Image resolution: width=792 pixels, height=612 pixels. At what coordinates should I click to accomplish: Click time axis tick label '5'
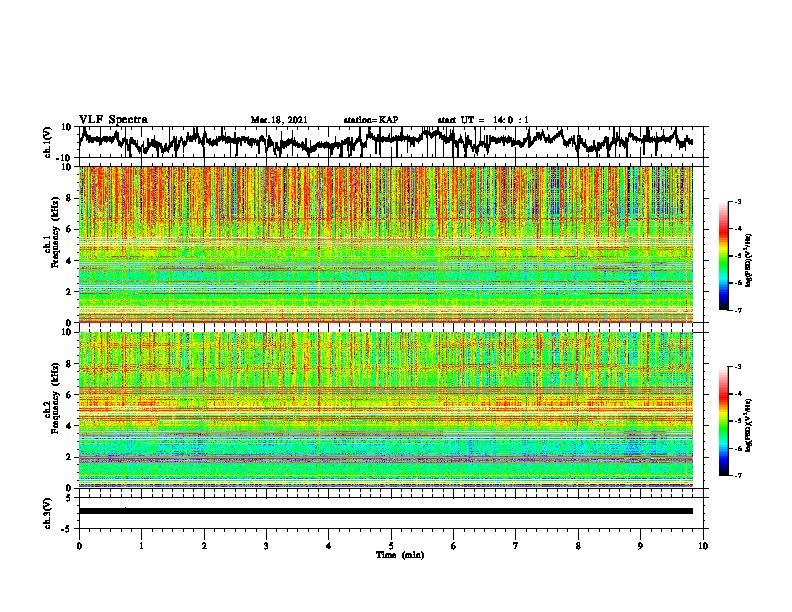click(391, 546)
